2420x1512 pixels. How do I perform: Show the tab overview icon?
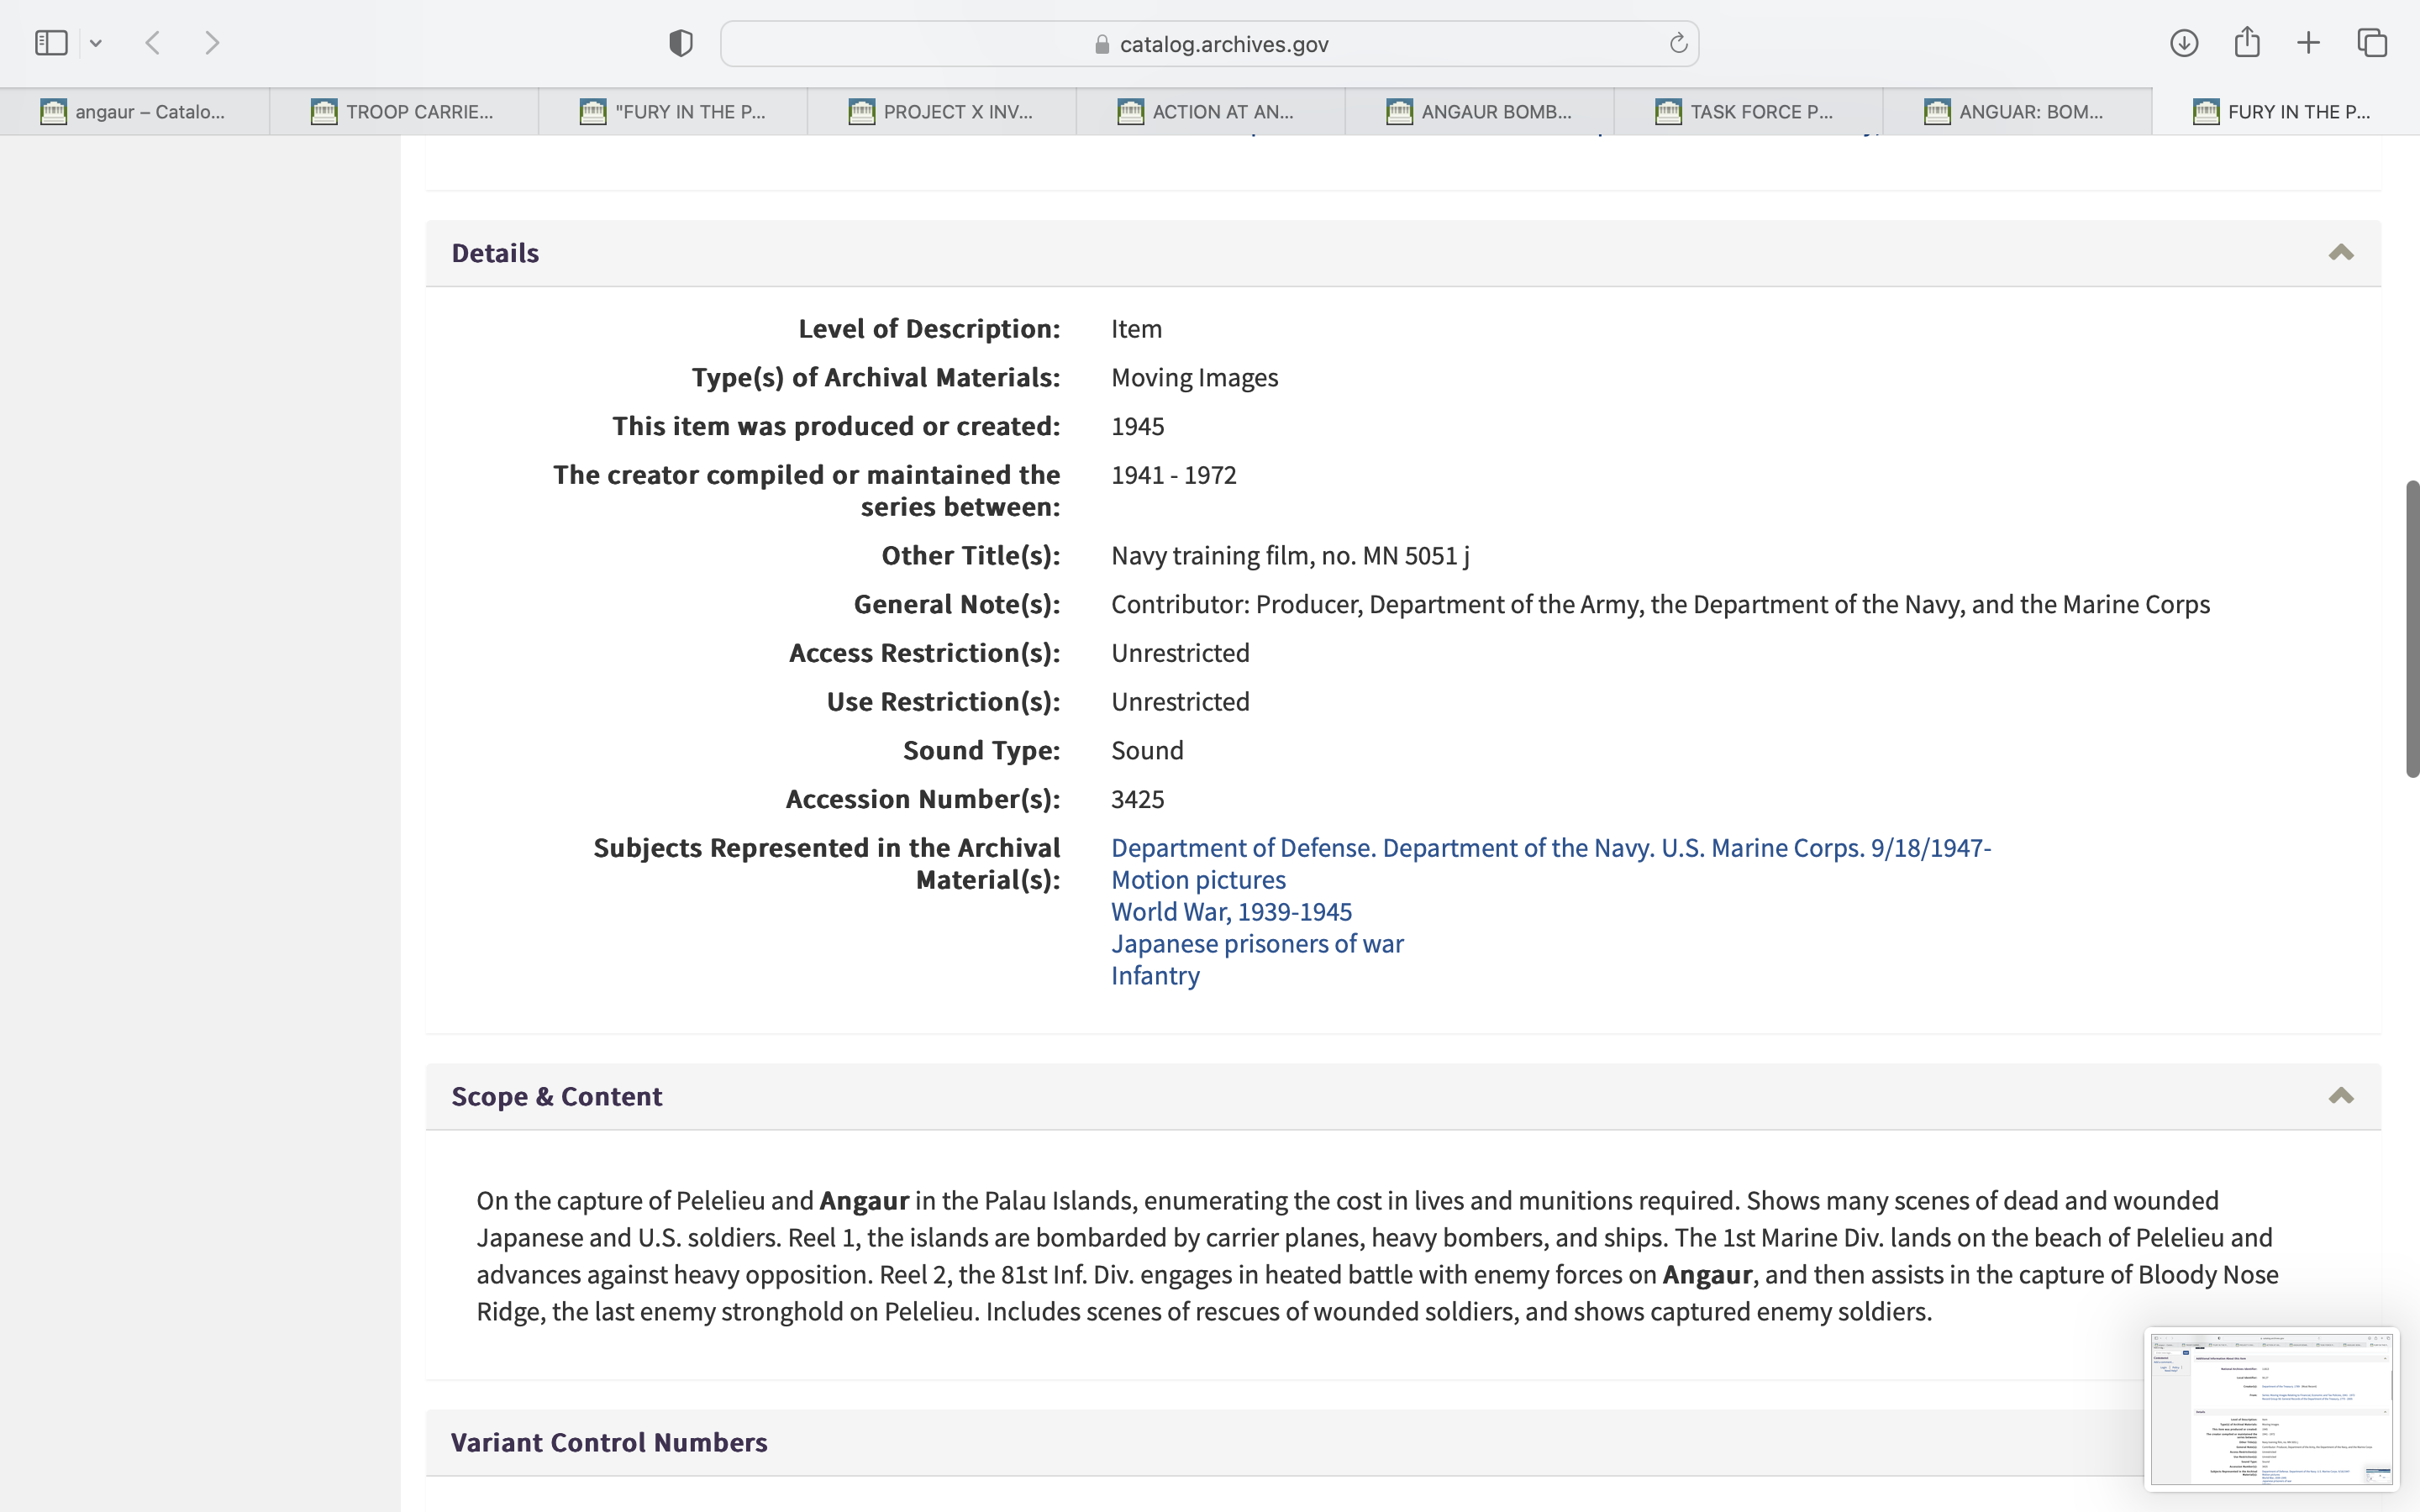click(2372, 43)
